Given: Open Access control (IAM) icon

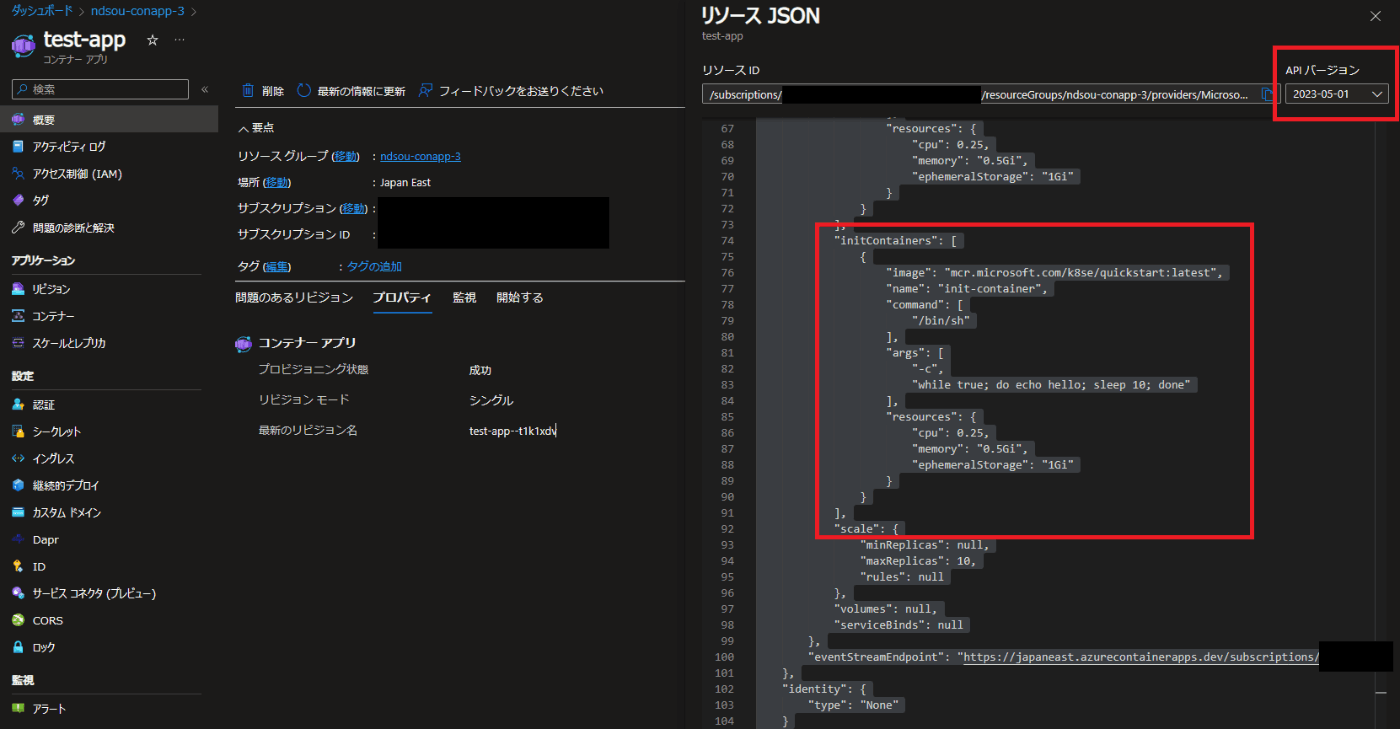Looking at the screenshot, I should (x=17, y=173).
